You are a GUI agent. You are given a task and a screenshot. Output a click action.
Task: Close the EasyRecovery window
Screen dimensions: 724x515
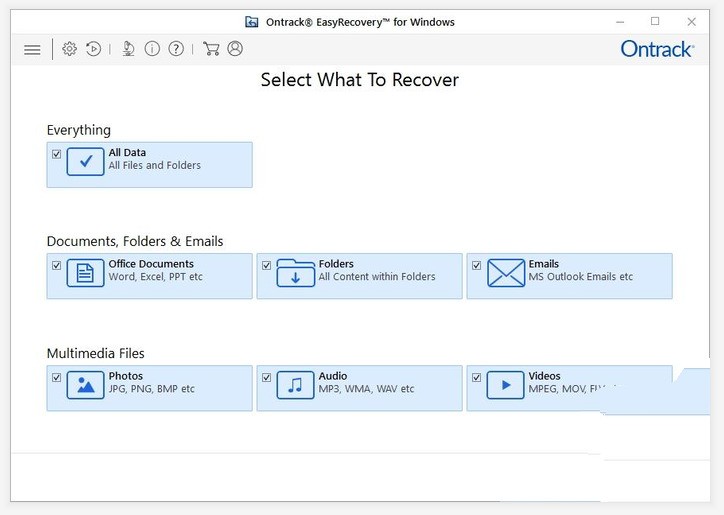point(691,22)
